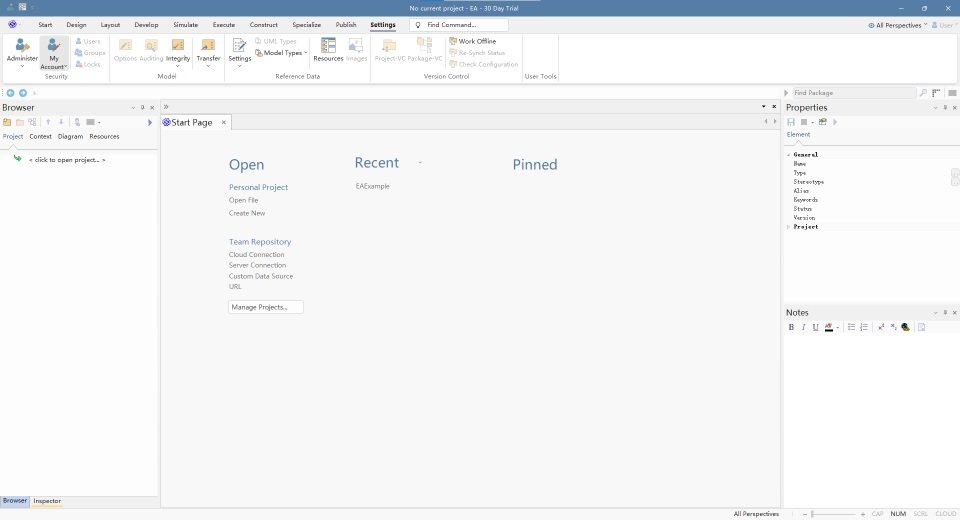This screenshot has width=960, height=520.
Task: Insert numbered list in Notes
Action: coord(864,327)
